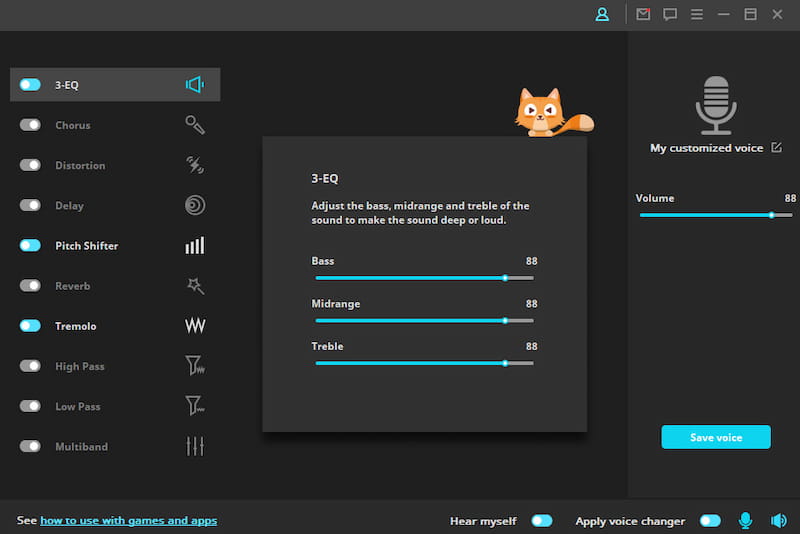Click the Treble value 88
The image size is (800, 534).
[532, 346]
